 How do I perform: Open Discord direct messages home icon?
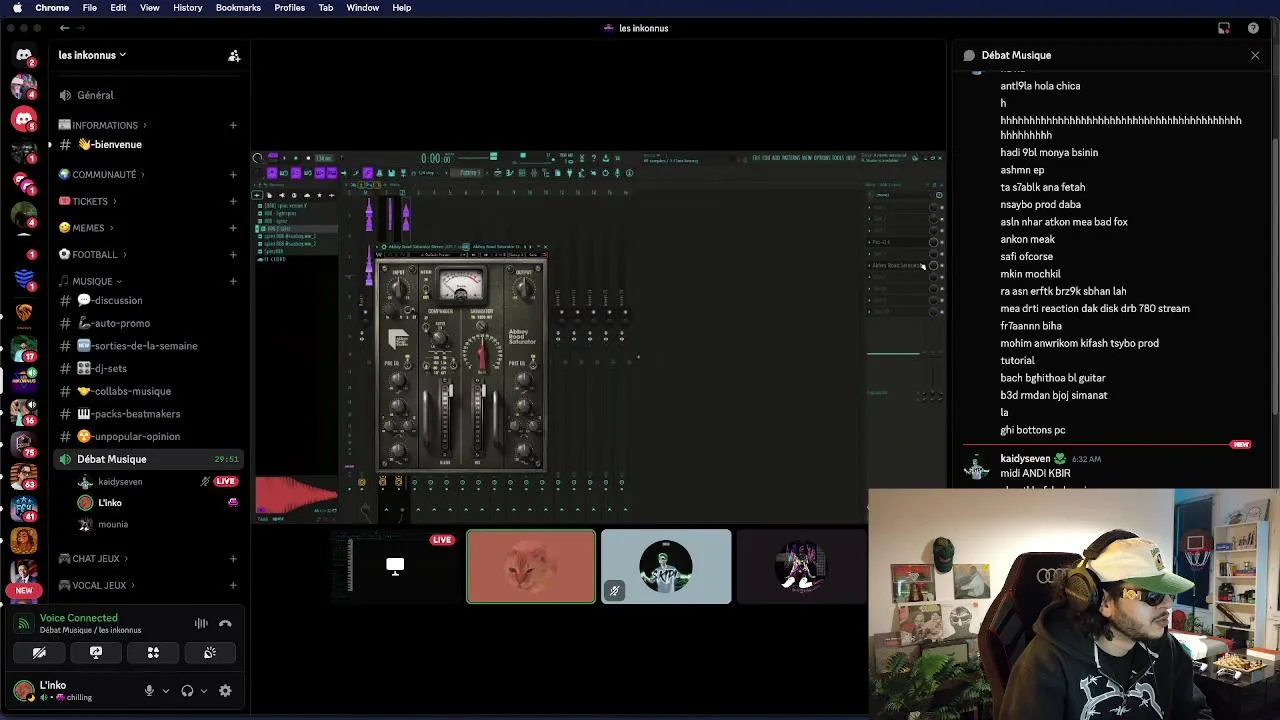tap(24, 55)
